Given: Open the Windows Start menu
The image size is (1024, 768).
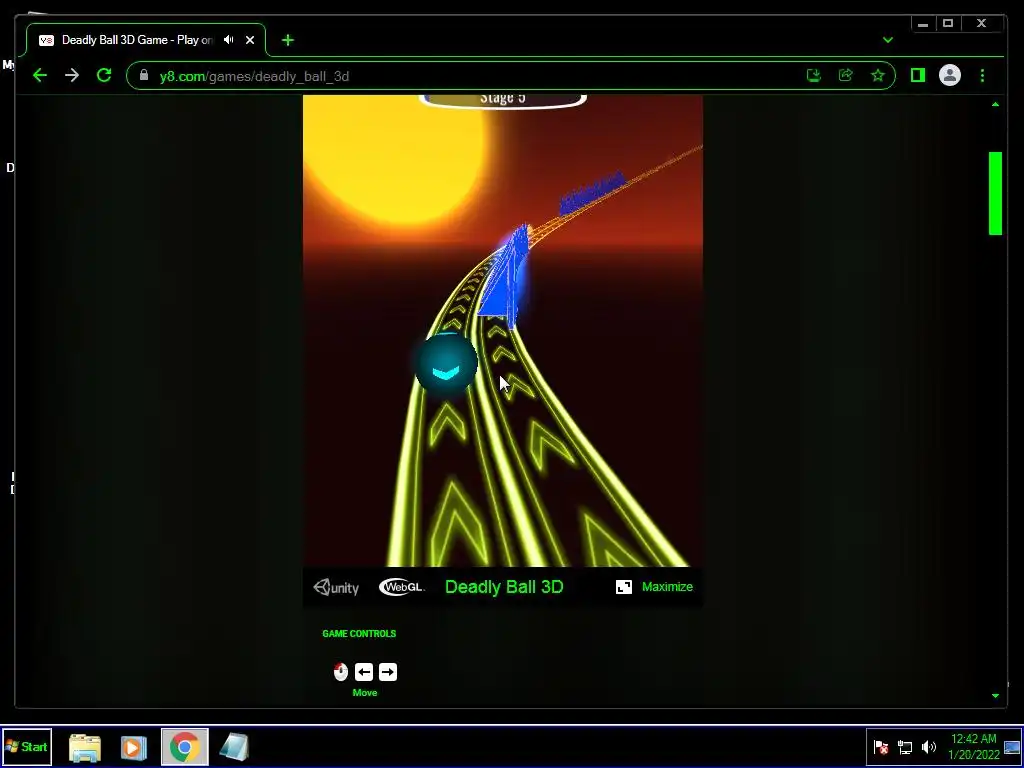Looking at the screenshot, I should (27, 746).
